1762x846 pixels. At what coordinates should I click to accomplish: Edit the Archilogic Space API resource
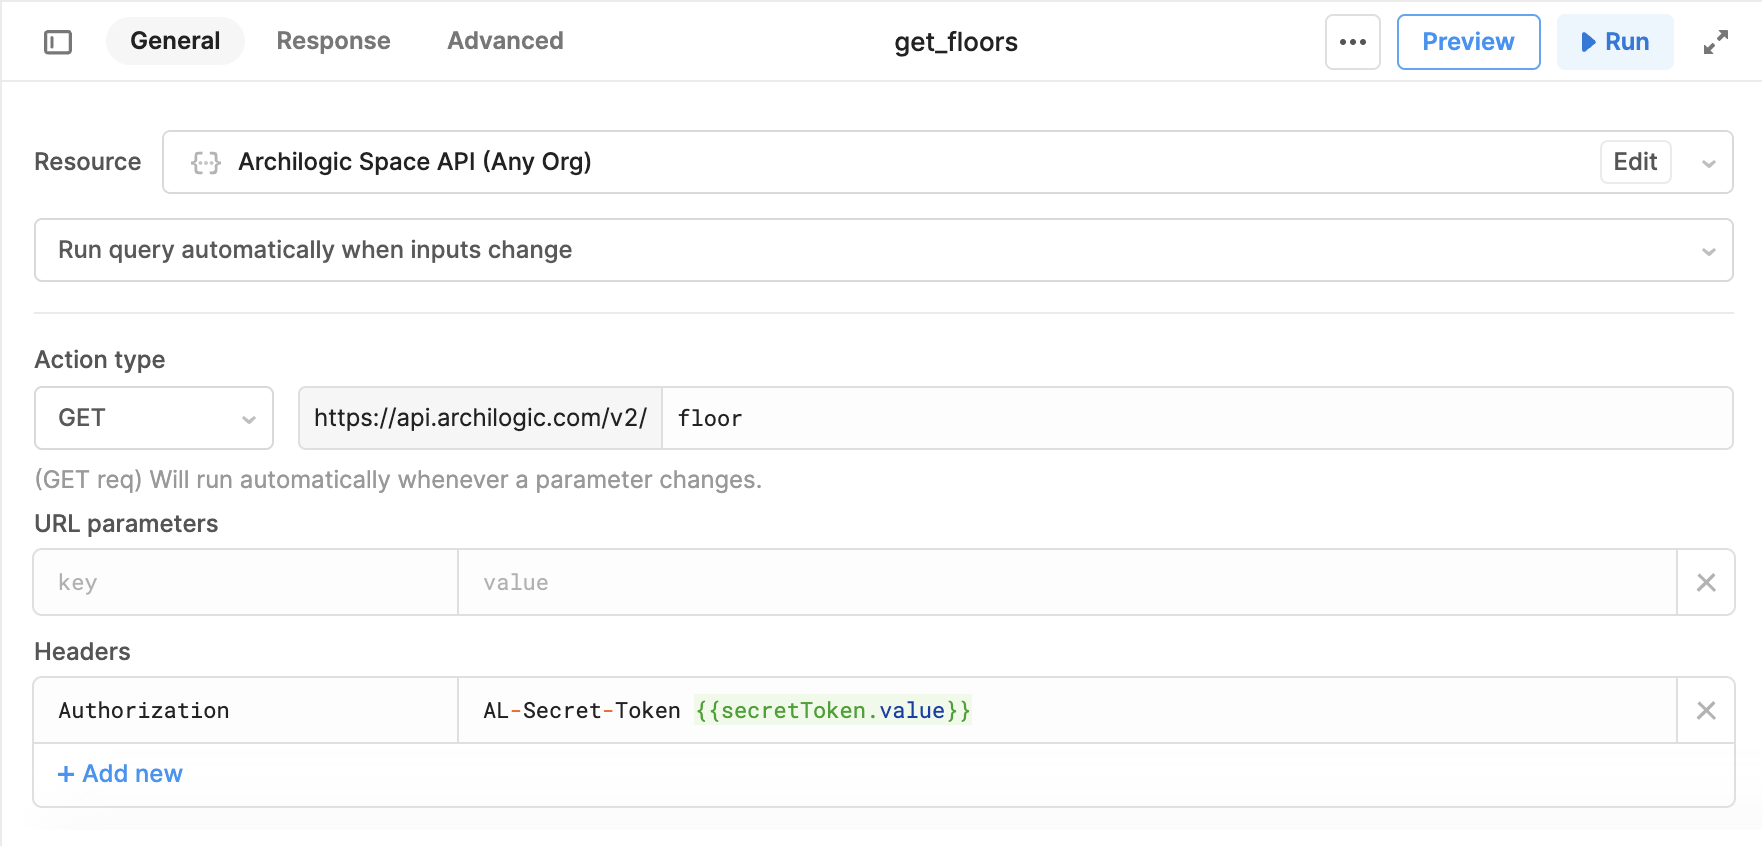[1635, 162]
